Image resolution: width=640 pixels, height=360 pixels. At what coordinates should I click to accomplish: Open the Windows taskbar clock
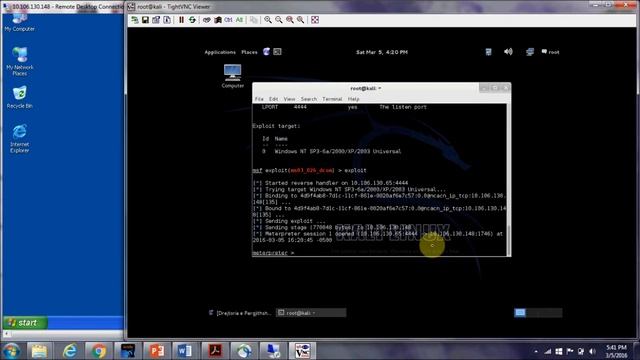[x=616, y=351]
